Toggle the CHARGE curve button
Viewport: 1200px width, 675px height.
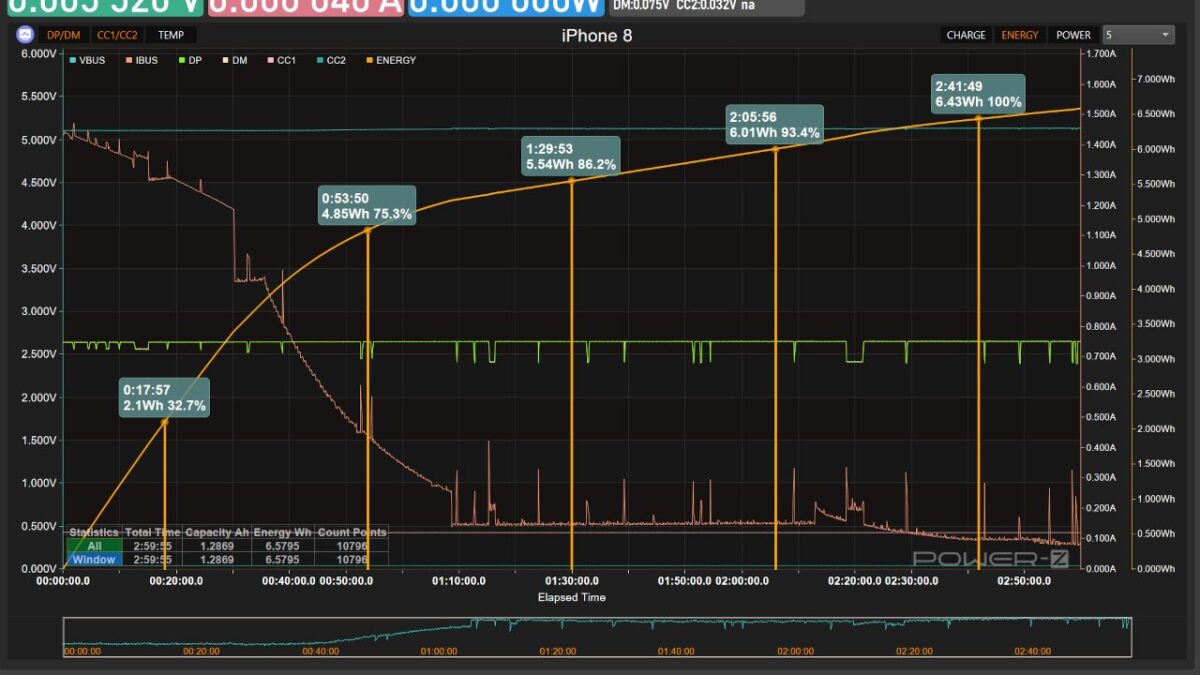[x=966, y=35]
